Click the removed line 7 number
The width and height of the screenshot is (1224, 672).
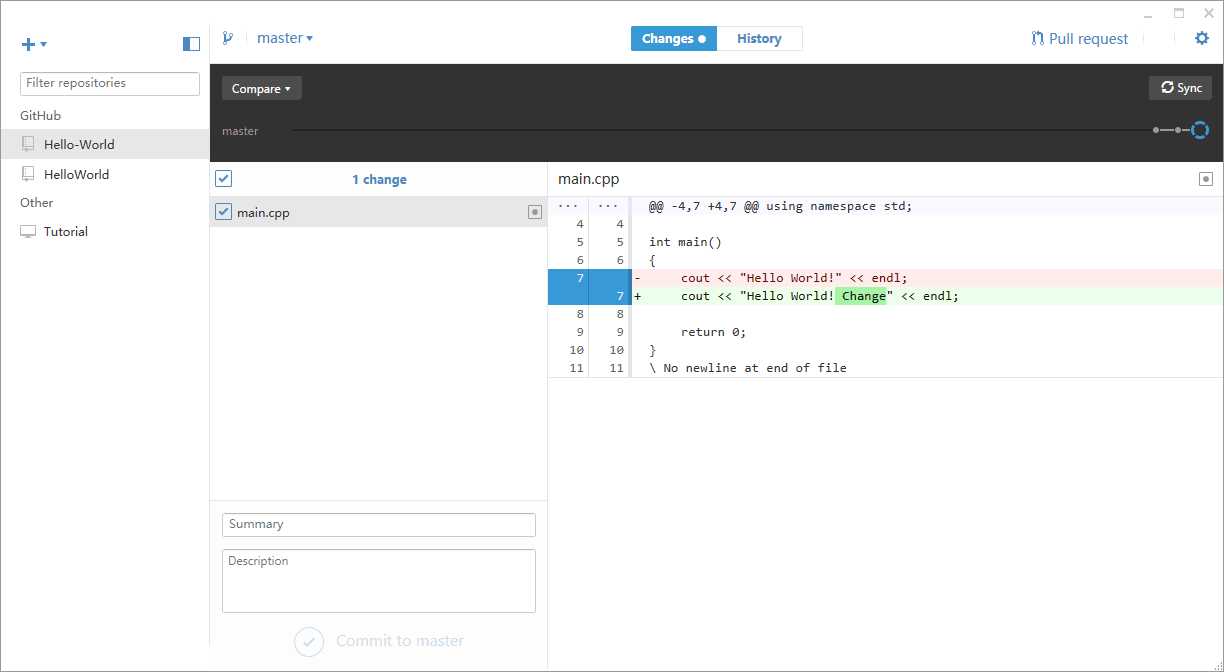pos(580,278)
